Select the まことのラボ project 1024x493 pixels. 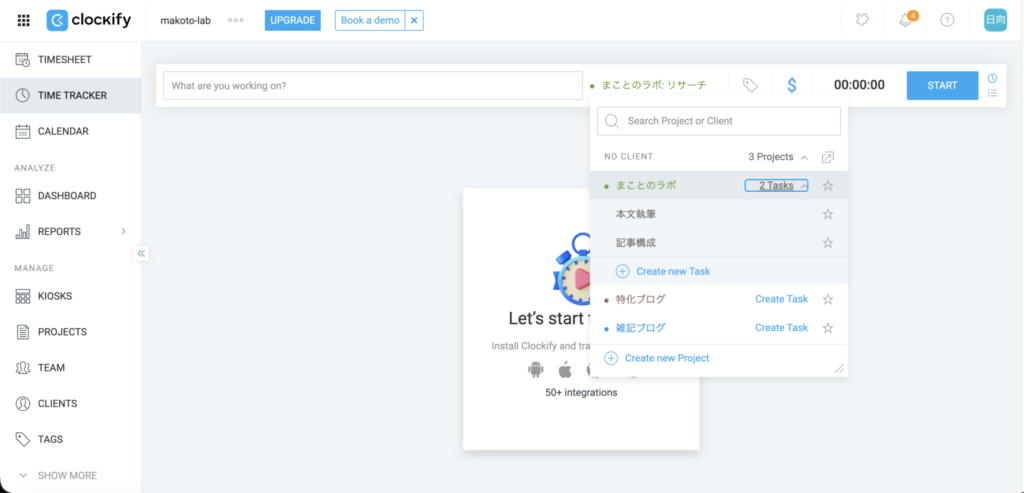pos(646,185)
